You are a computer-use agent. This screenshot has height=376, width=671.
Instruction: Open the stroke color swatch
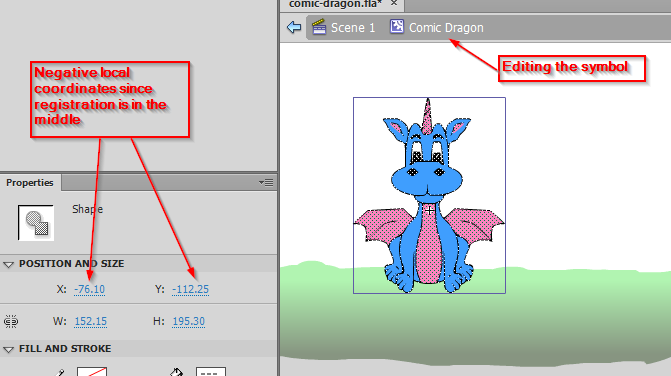(x=92, y=371)
